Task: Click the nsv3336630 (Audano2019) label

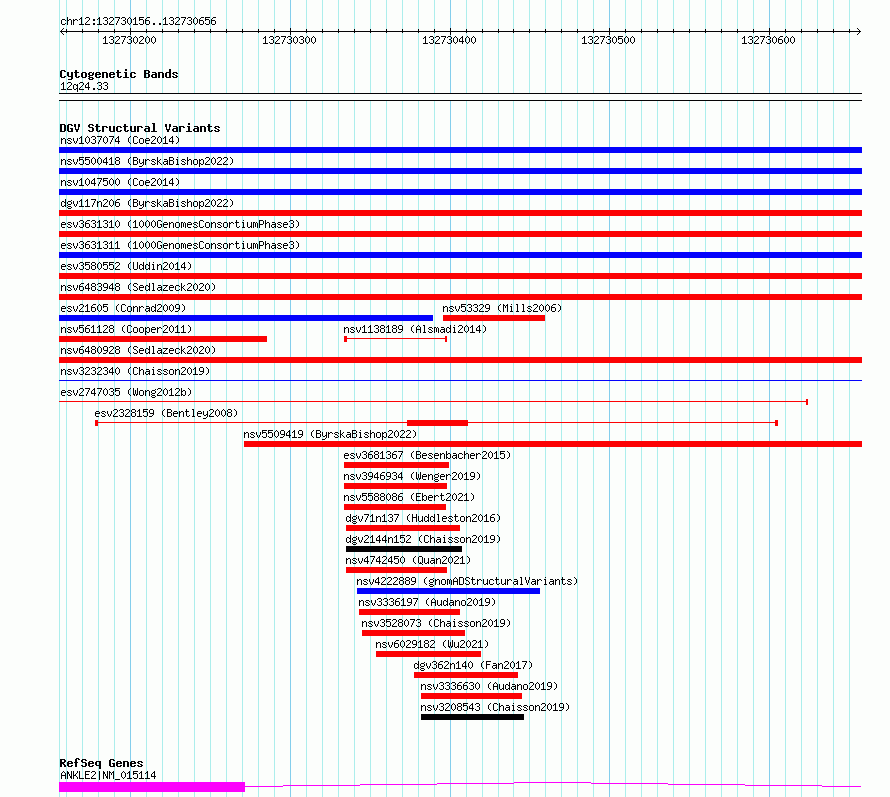Action: 489,686
